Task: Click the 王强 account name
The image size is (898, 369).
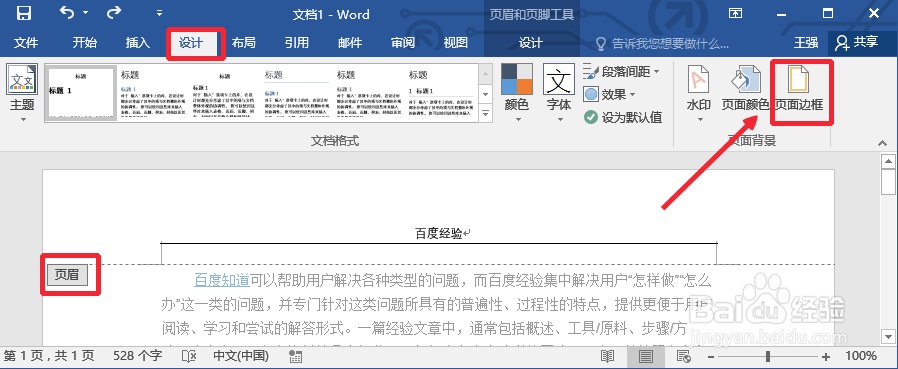Action: (x=806, y=43)
